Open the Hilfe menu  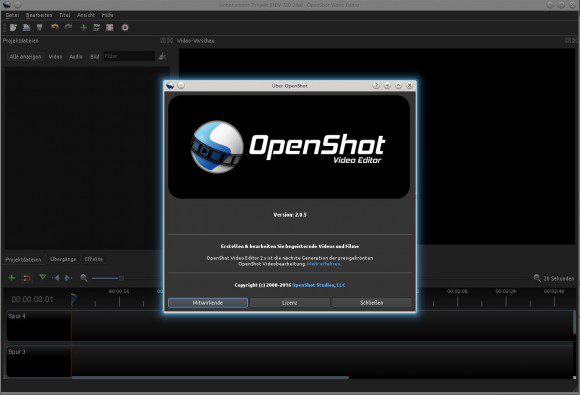click(108, 15)
